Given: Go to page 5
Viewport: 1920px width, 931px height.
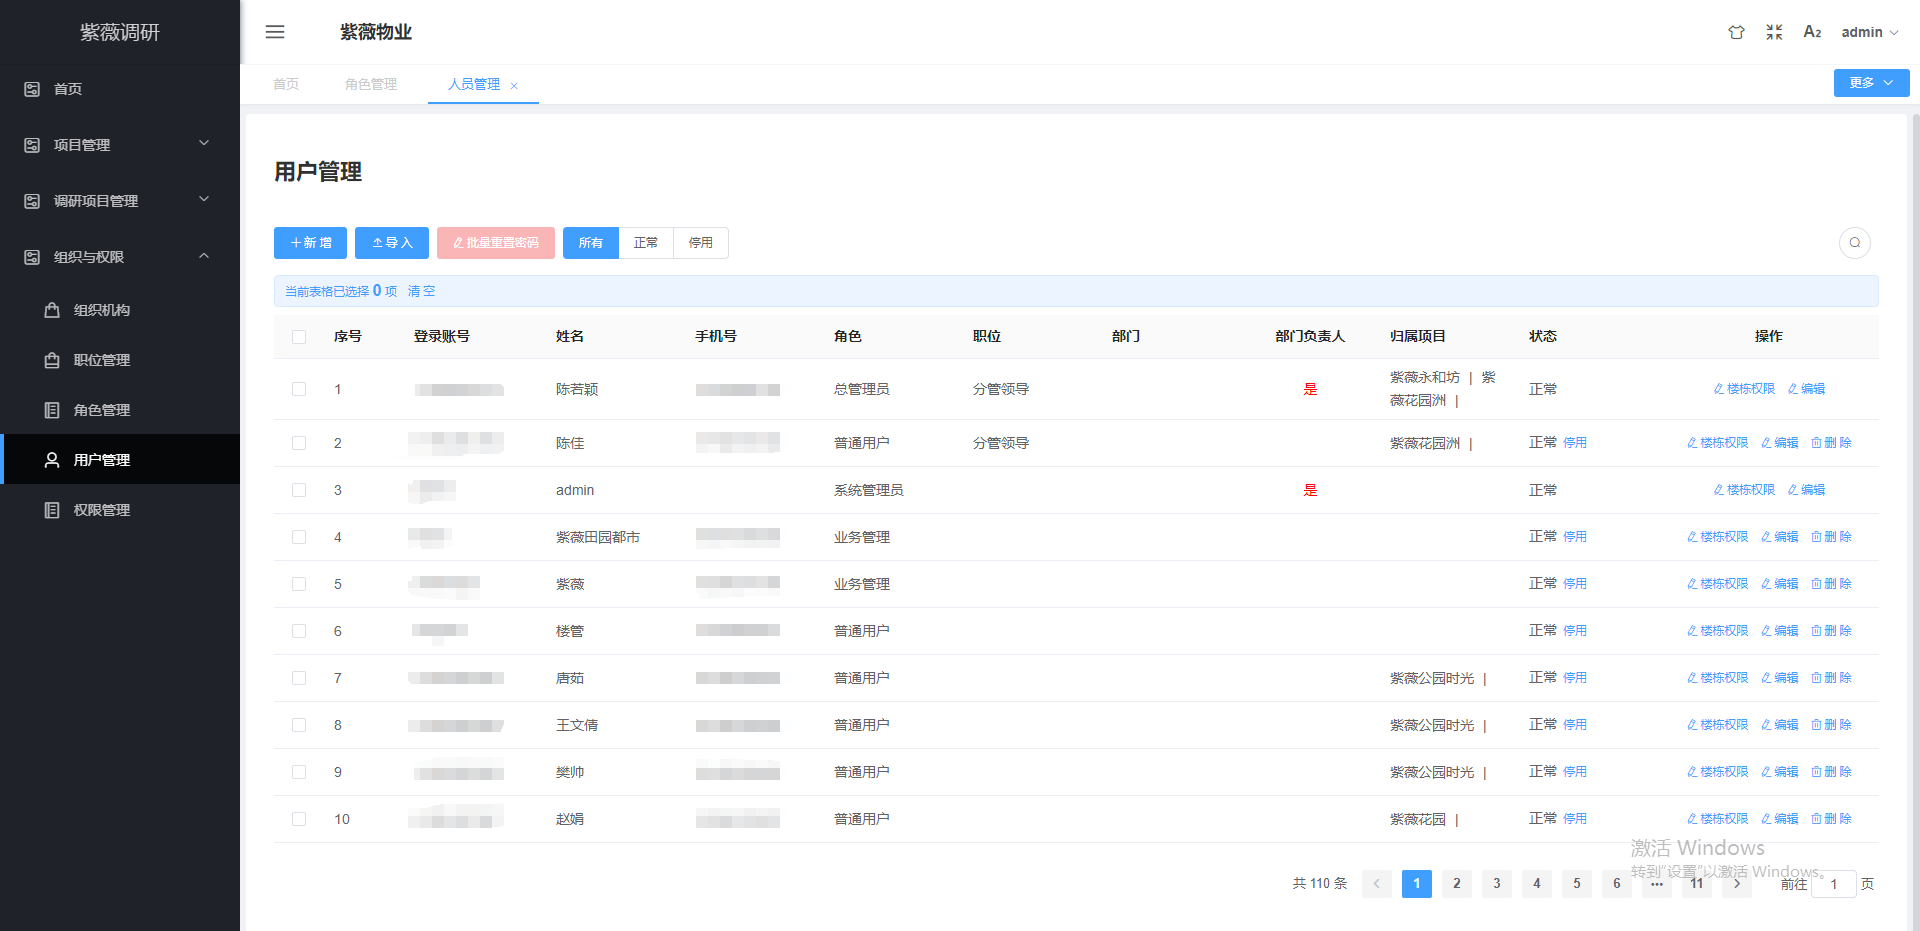Looking at the screenshot, I should [x=1577, y=884].
